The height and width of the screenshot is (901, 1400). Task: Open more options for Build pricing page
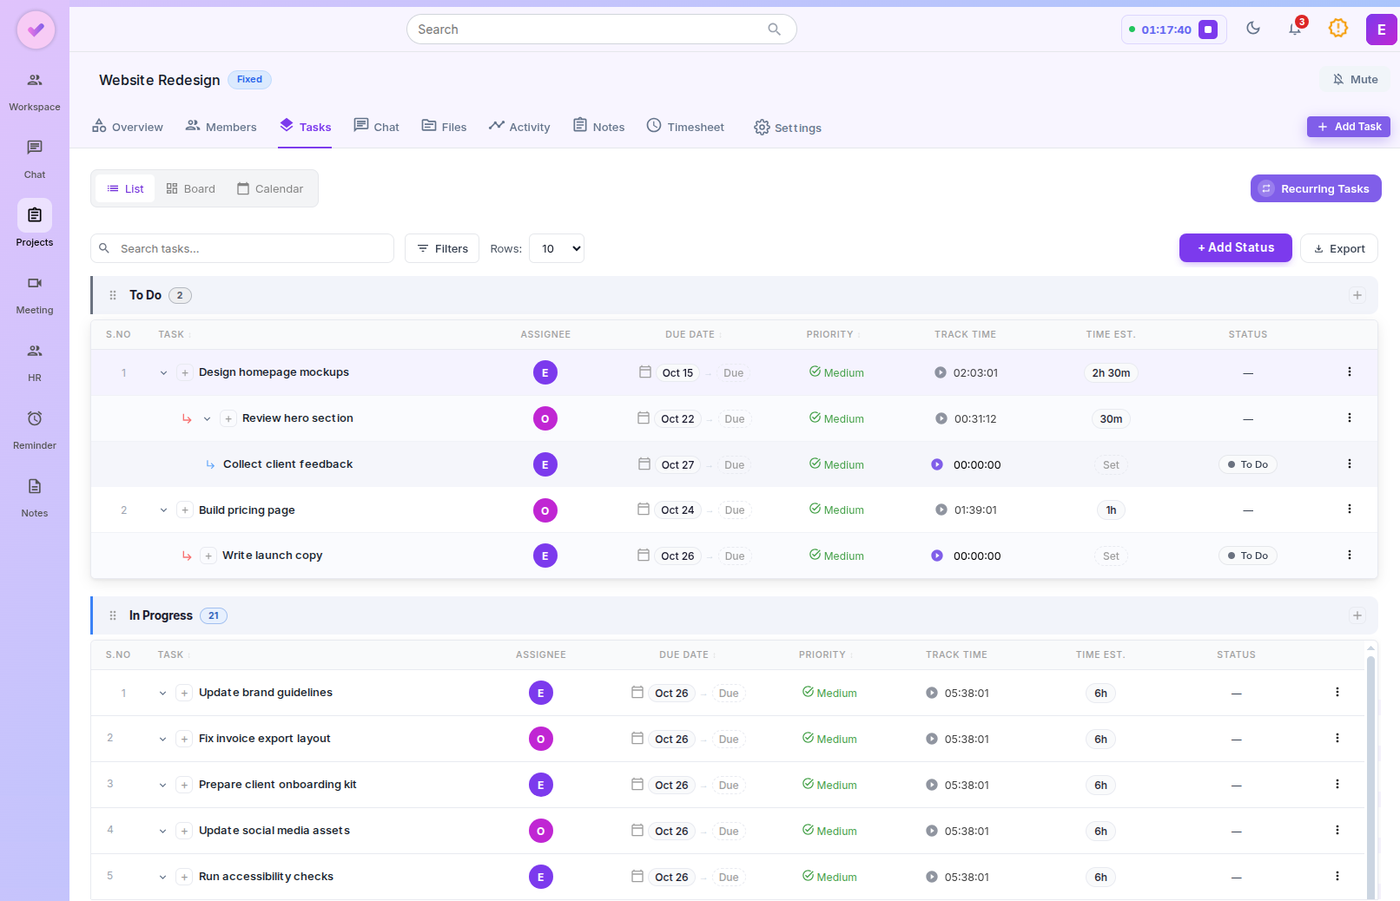coord(1349,510)
